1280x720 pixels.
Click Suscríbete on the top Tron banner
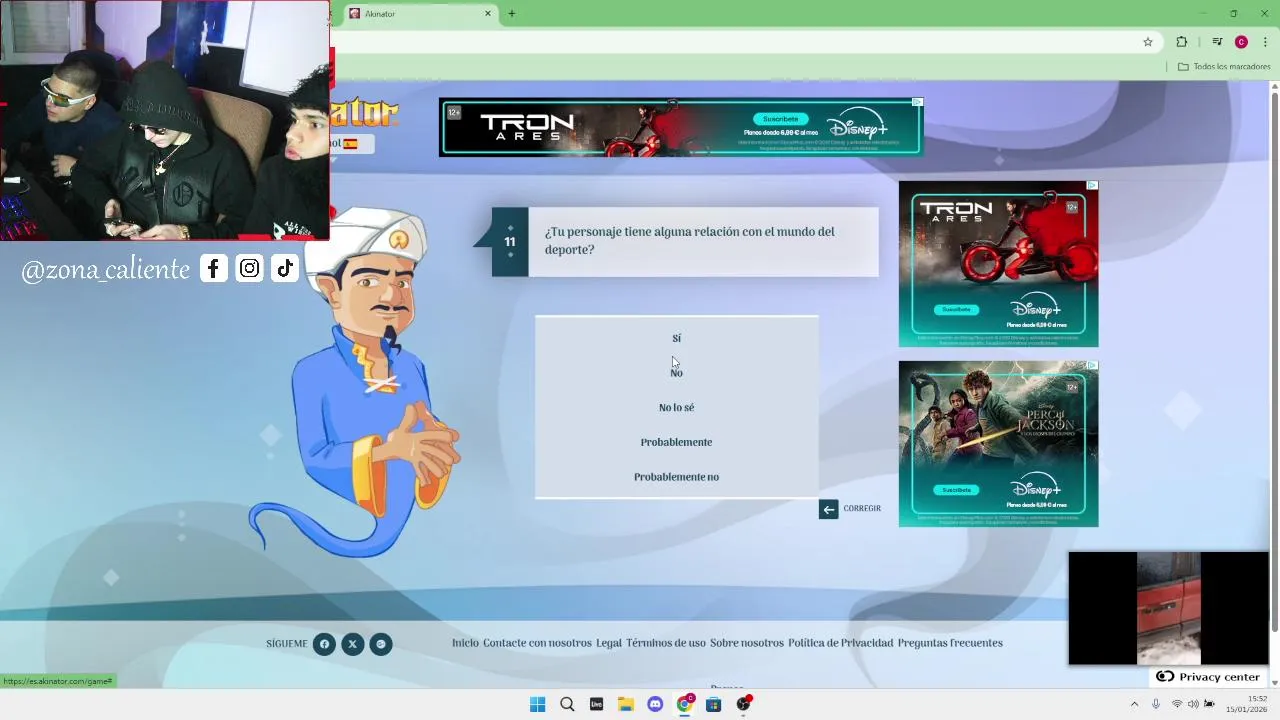[781, 119]
